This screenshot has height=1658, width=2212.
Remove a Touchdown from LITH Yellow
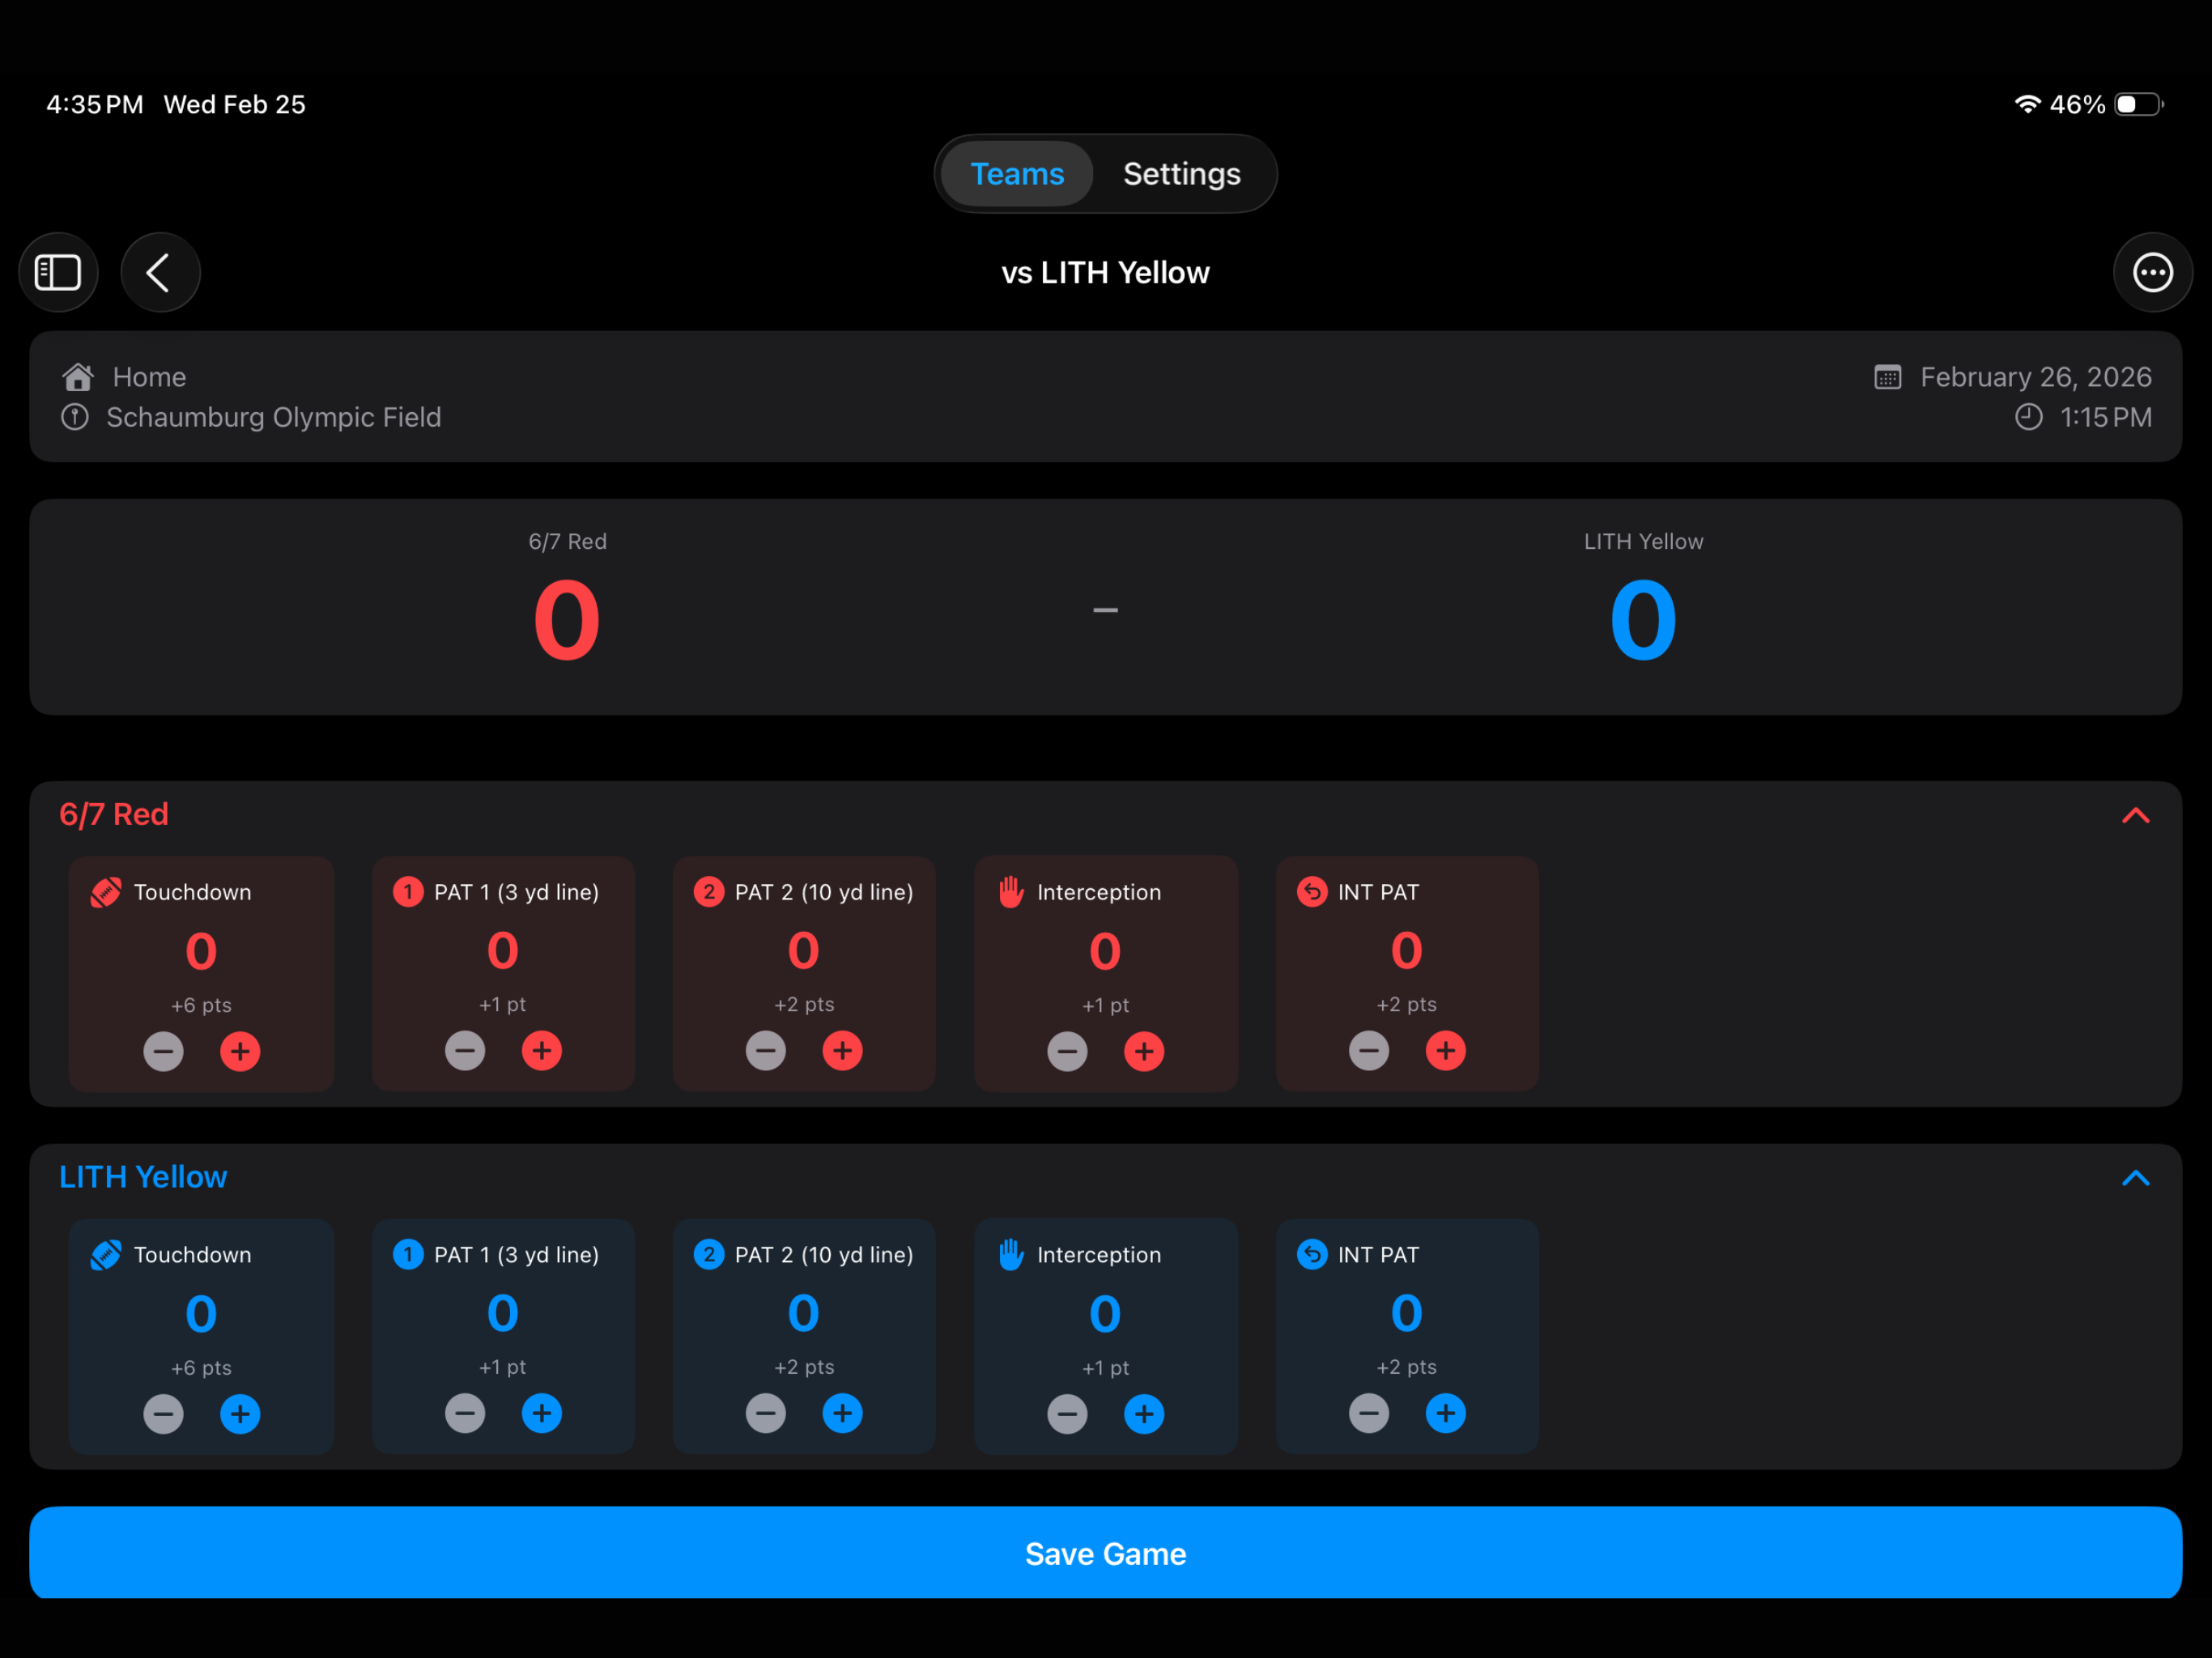point(163,1414)
